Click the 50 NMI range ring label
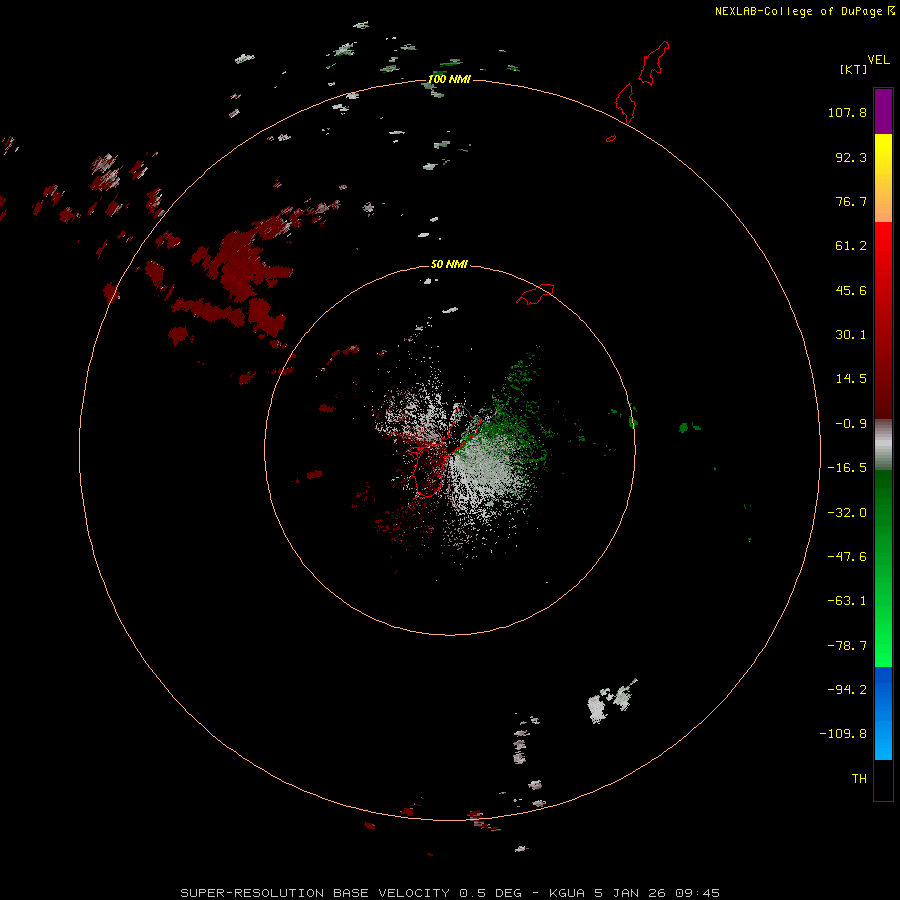Screen dimensions: 900x900 pyautogui.click(x=449, y=264)
